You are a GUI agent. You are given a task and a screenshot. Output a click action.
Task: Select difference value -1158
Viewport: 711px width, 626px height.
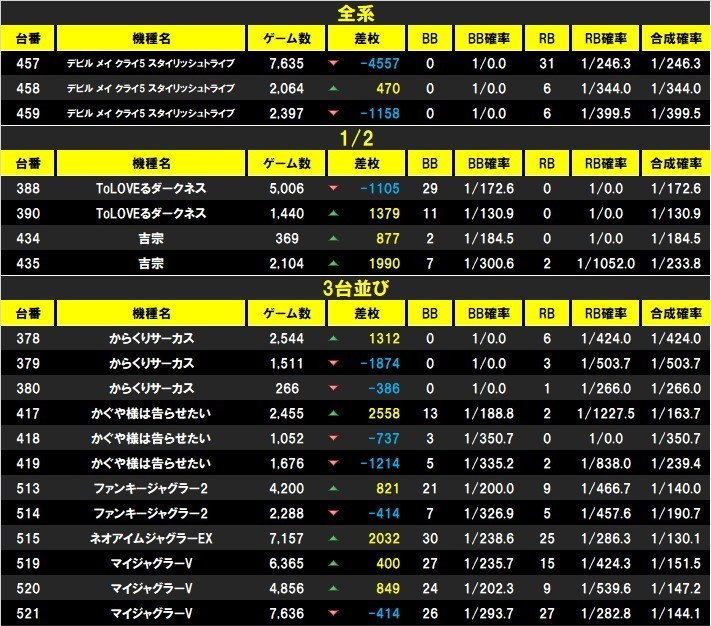click(x=380, y=113)
